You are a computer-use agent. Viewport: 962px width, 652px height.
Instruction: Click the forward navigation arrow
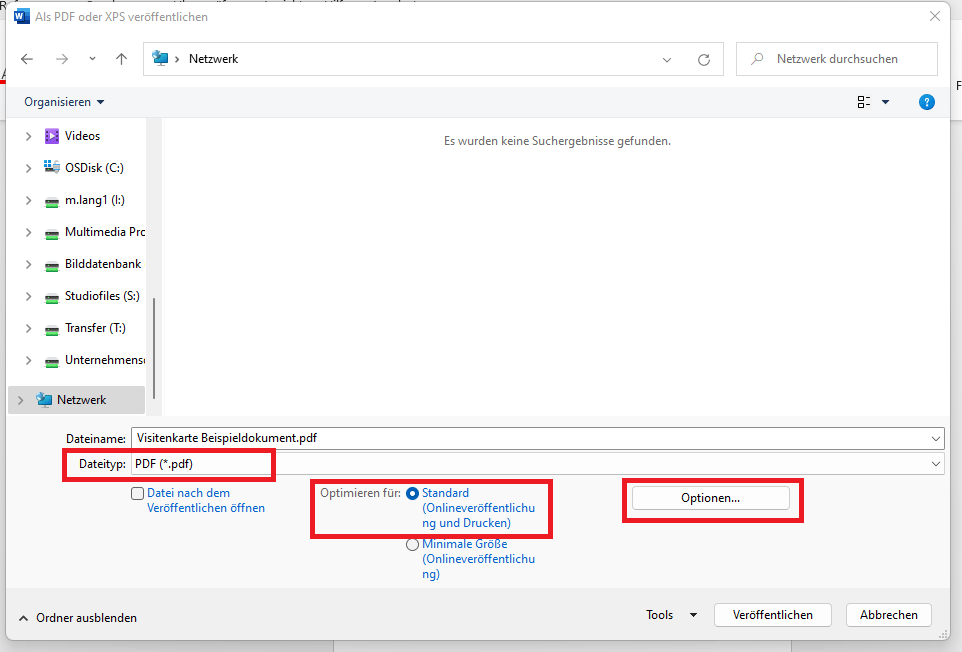[x=62, y=59]
